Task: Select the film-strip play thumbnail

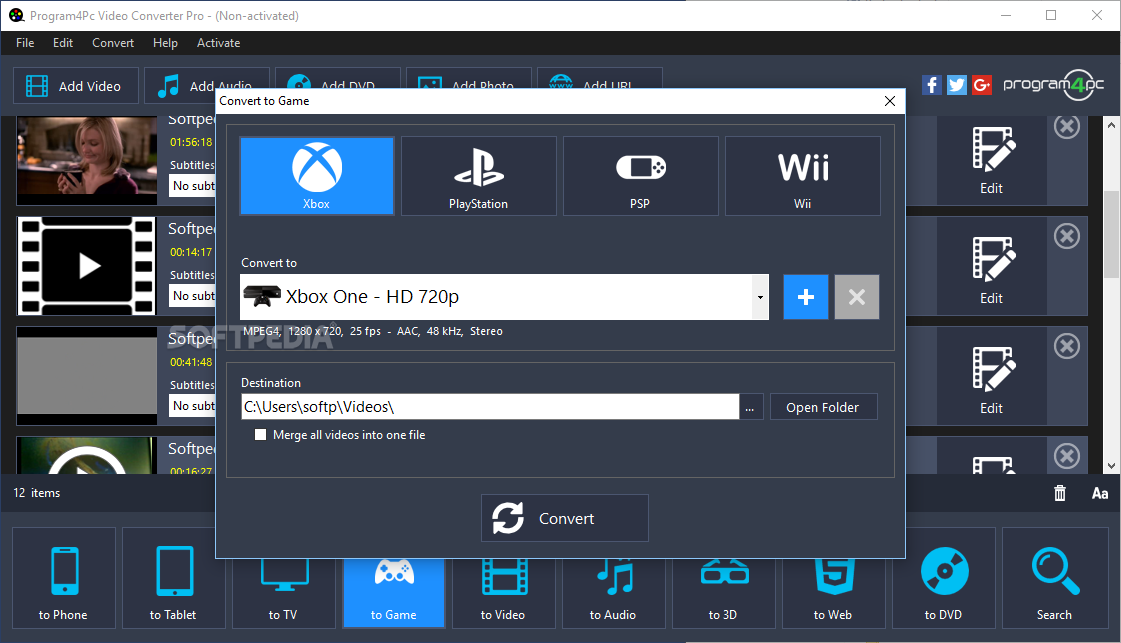Action: [x=87, y=266]
